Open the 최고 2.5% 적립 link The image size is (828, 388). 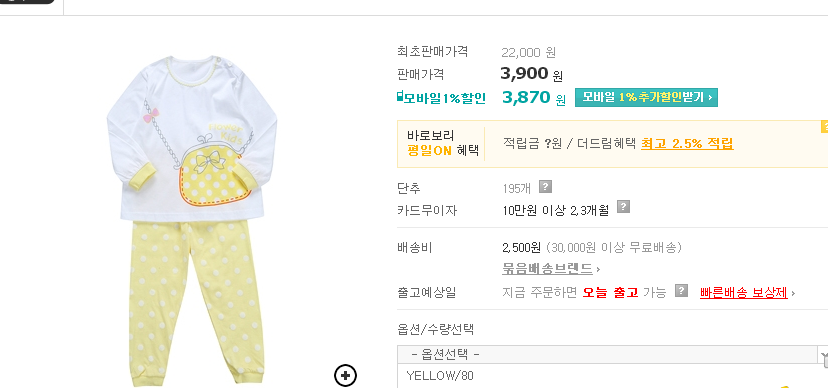click(687, 144)
